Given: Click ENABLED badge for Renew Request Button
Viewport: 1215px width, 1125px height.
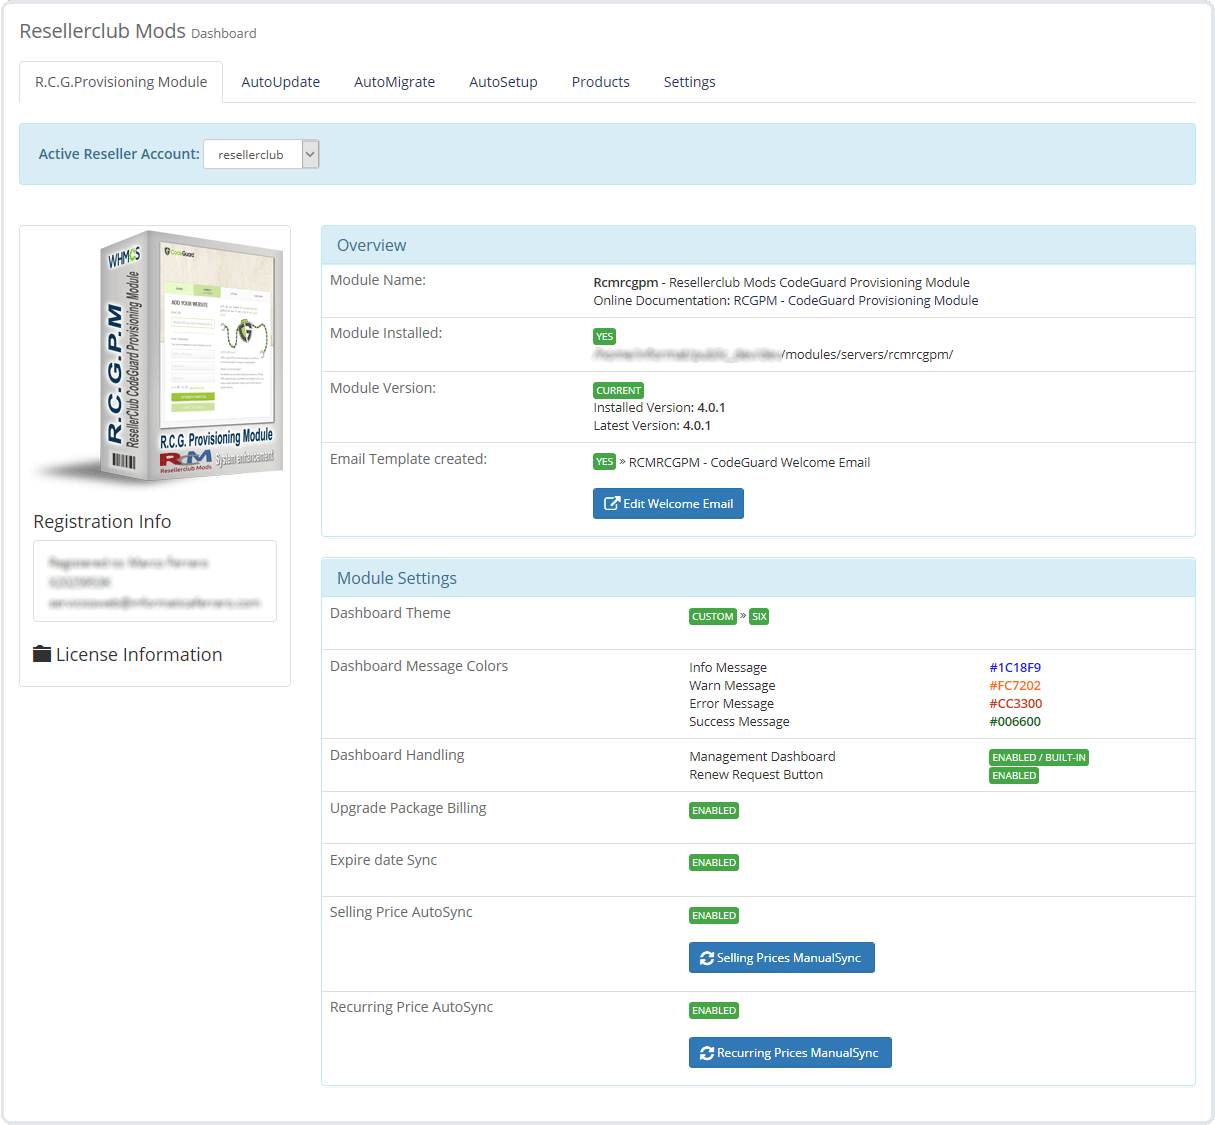Looking at the screenshot, I should click(1014, 776).
